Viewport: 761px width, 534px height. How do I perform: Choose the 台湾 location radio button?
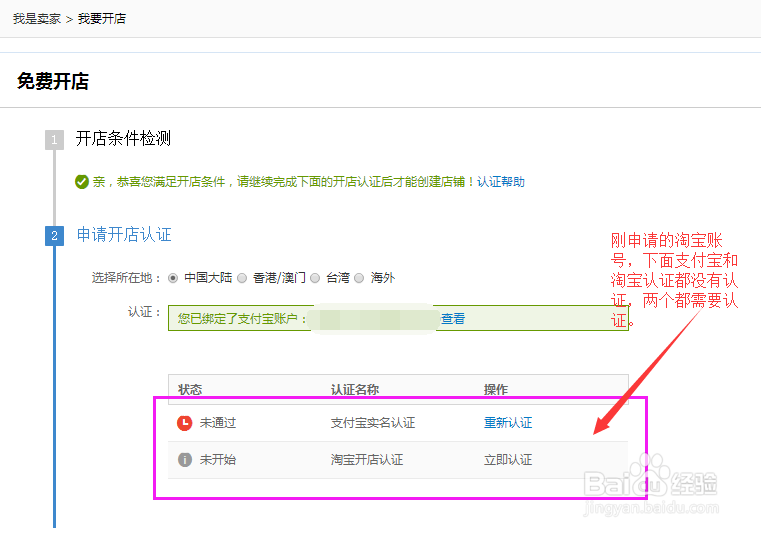pyautogui.click(x=315, y=278)
